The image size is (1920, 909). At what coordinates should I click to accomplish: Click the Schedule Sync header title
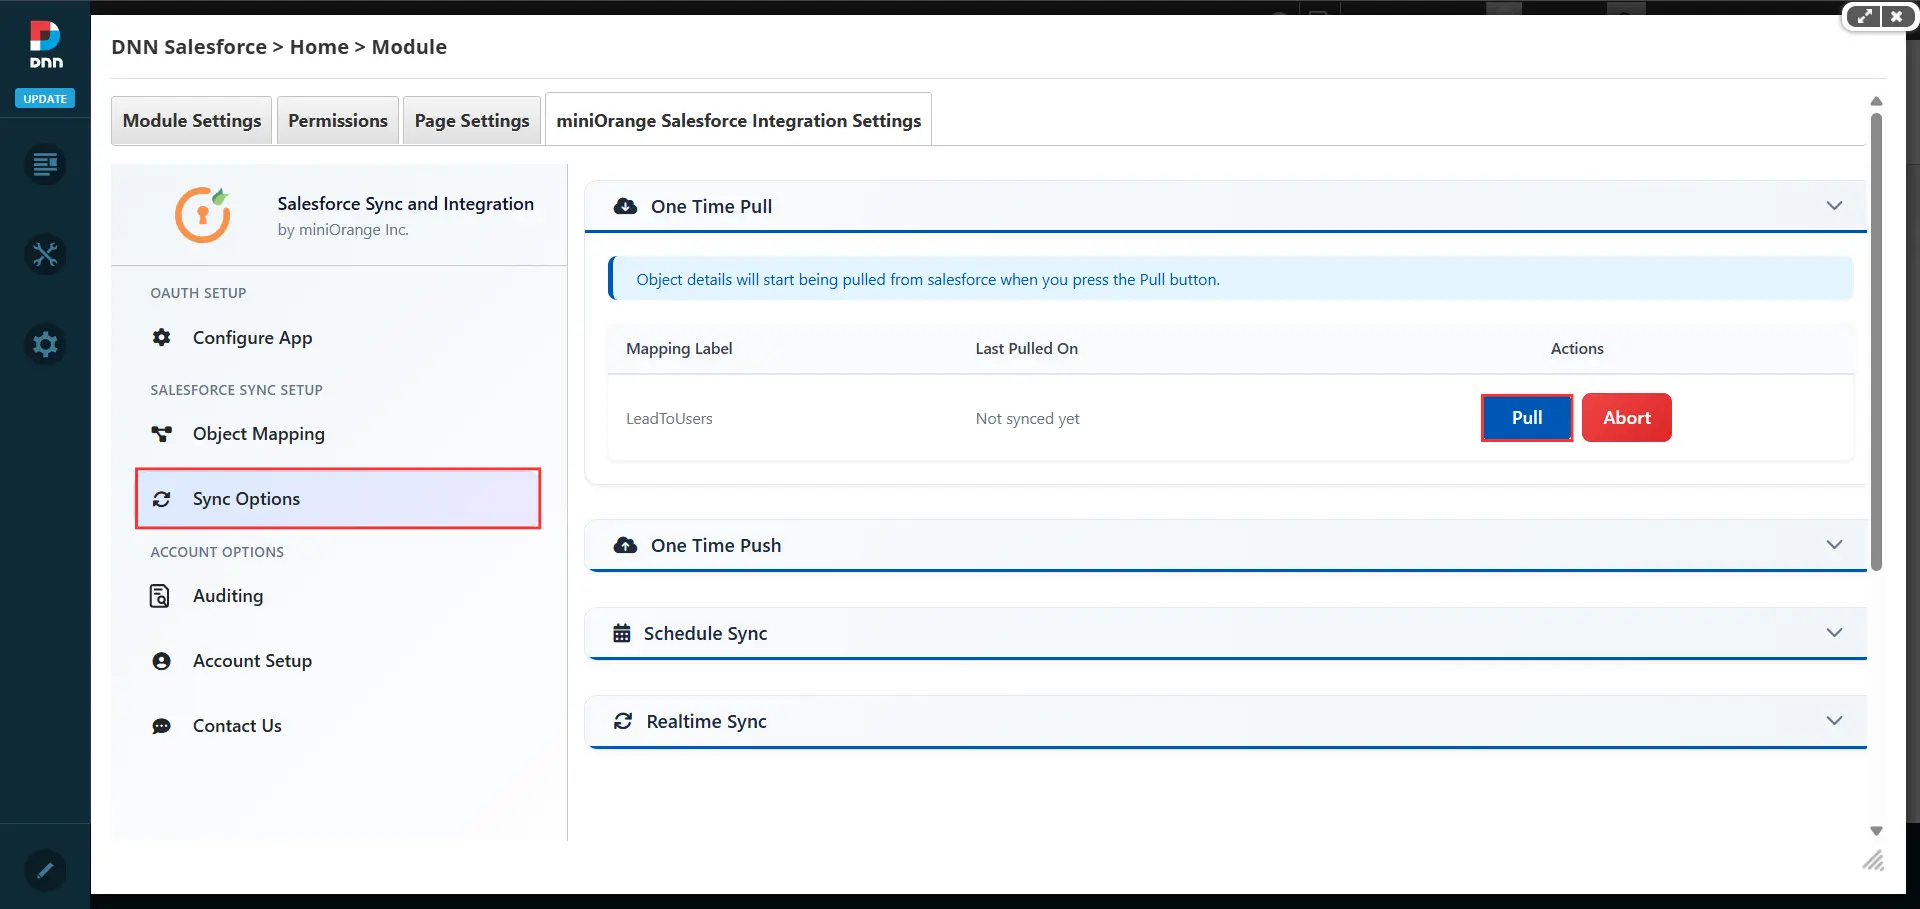(705, 633)
